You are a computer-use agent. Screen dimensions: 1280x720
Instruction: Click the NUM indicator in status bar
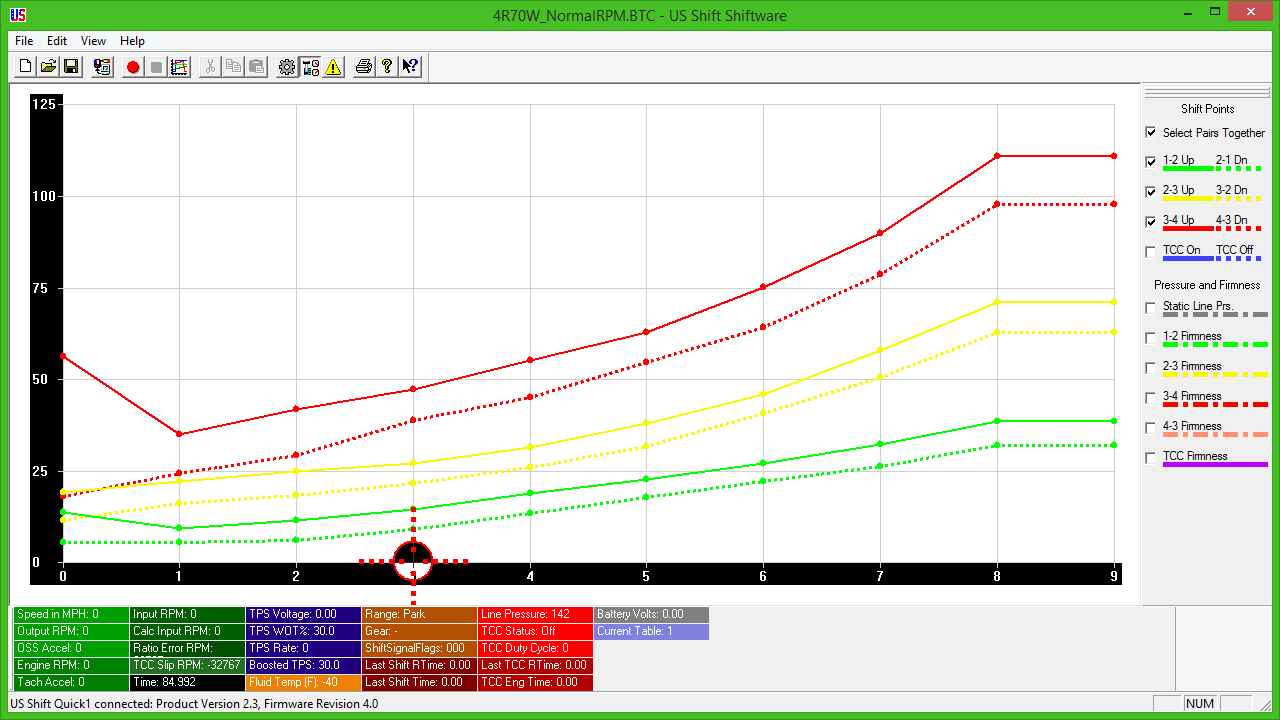click(x=1200, y=704)
